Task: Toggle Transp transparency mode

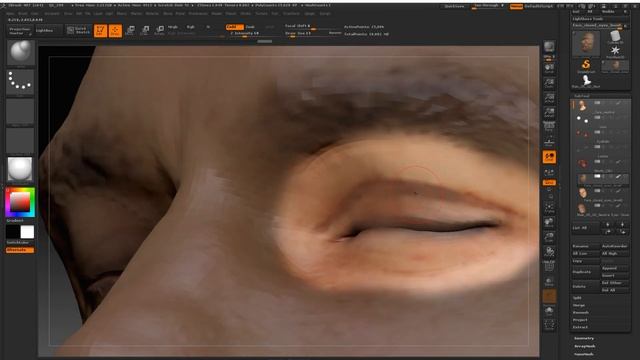Action: click(549, 281)
